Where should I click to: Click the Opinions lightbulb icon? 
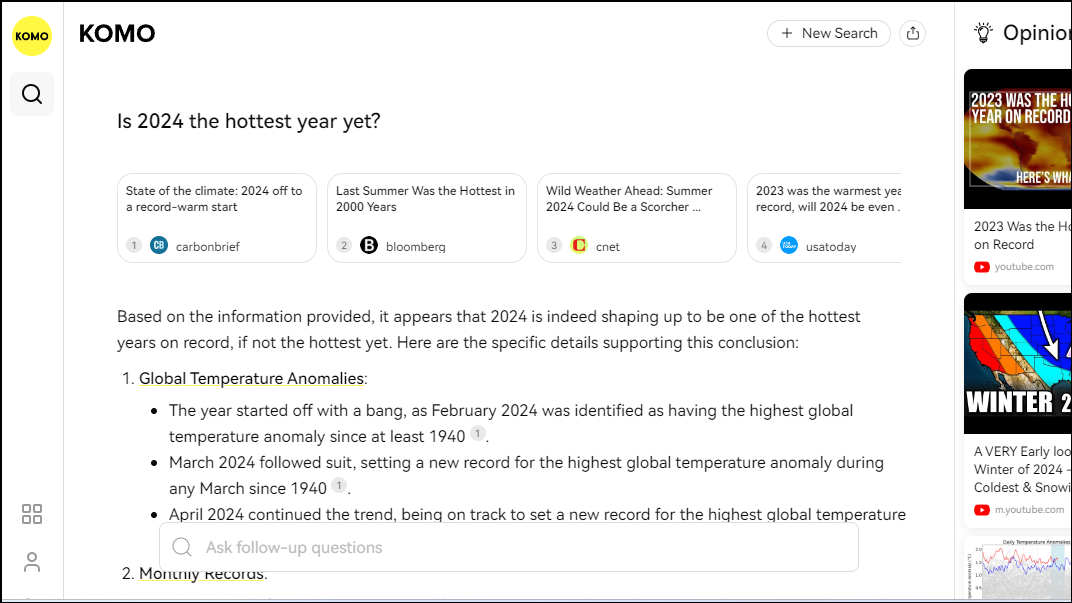[x=984, y=33]
